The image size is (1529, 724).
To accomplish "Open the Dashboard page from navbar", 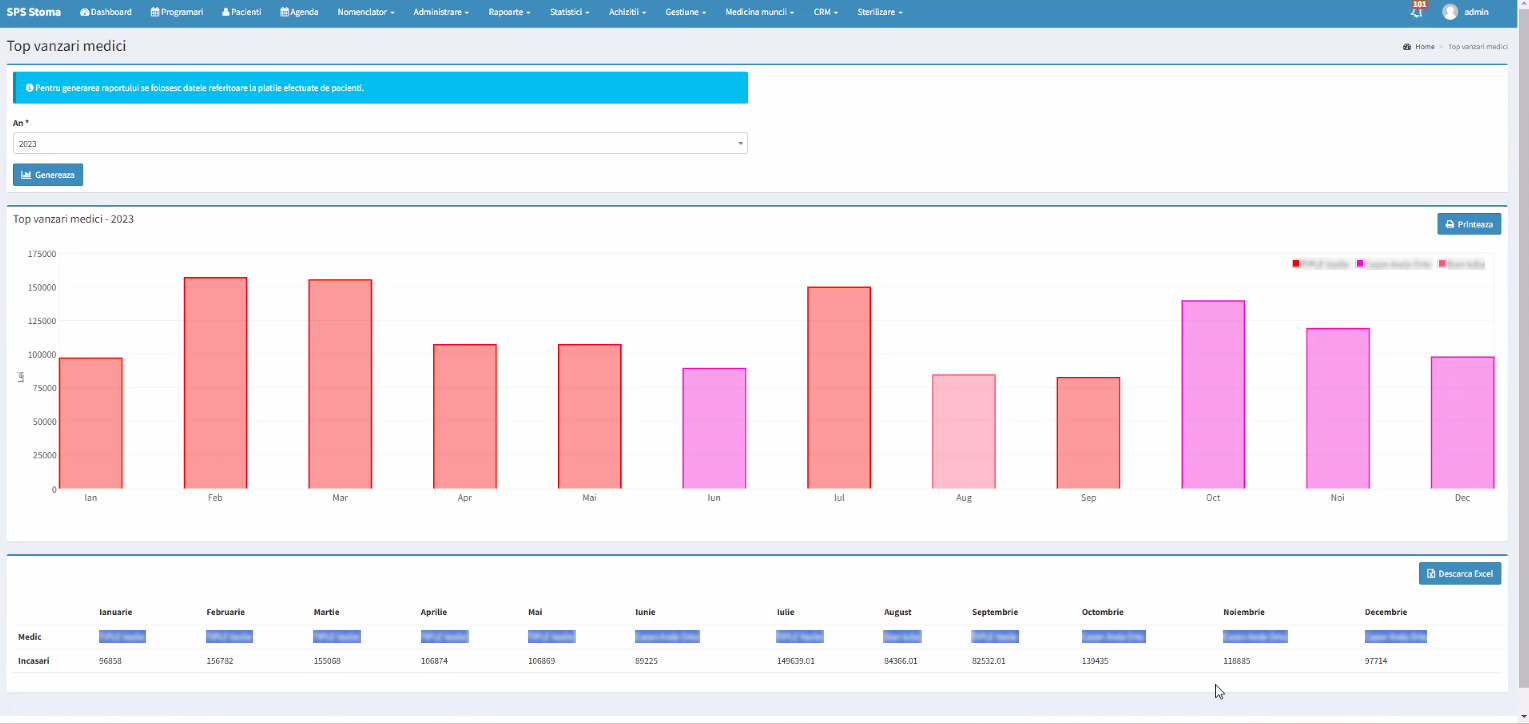I will [x=105, y=12].
